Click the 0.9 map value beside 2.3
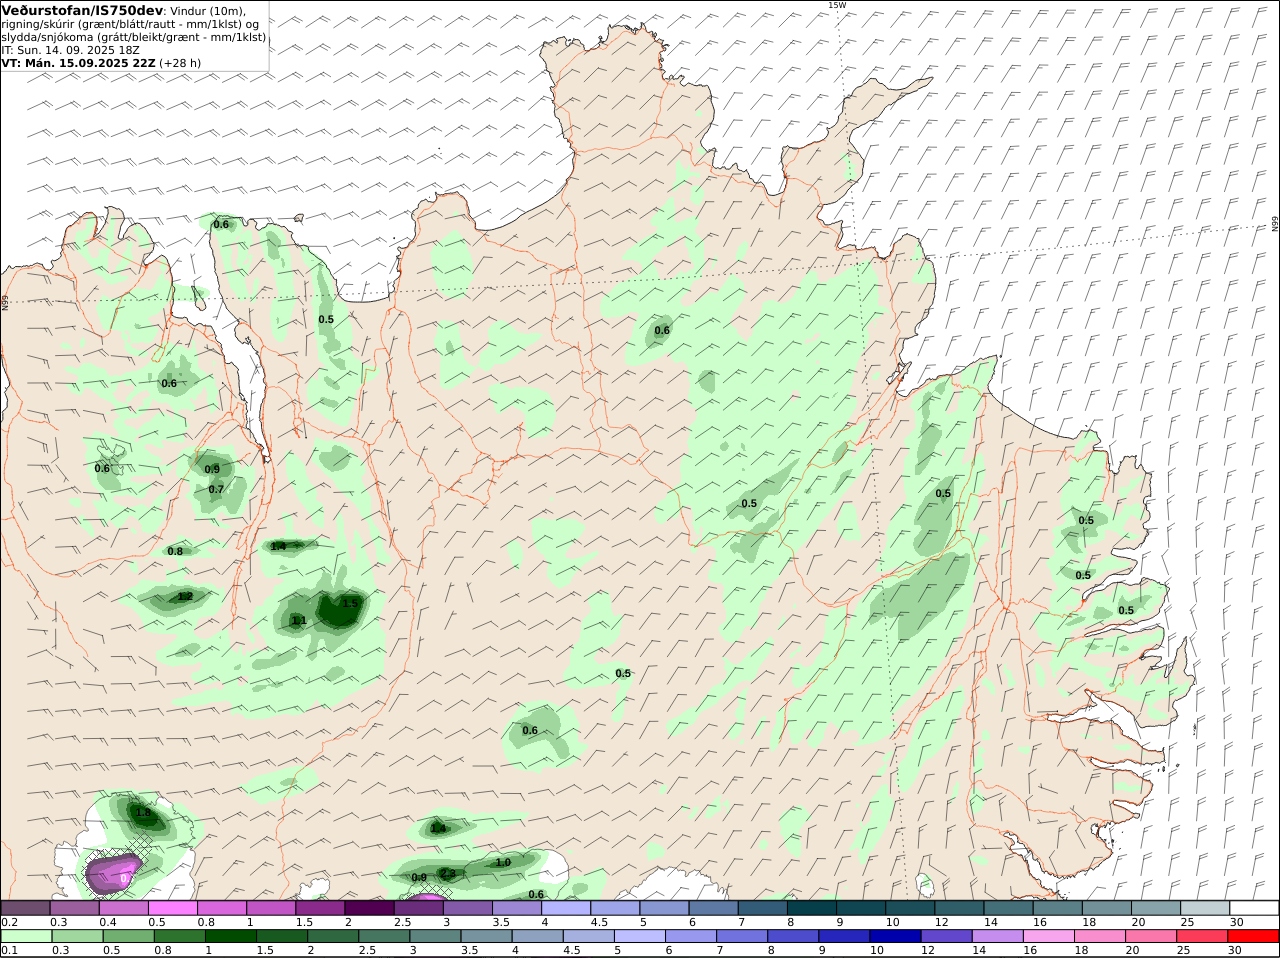This screenshot has height=958, width=1280. click(419, 877)
